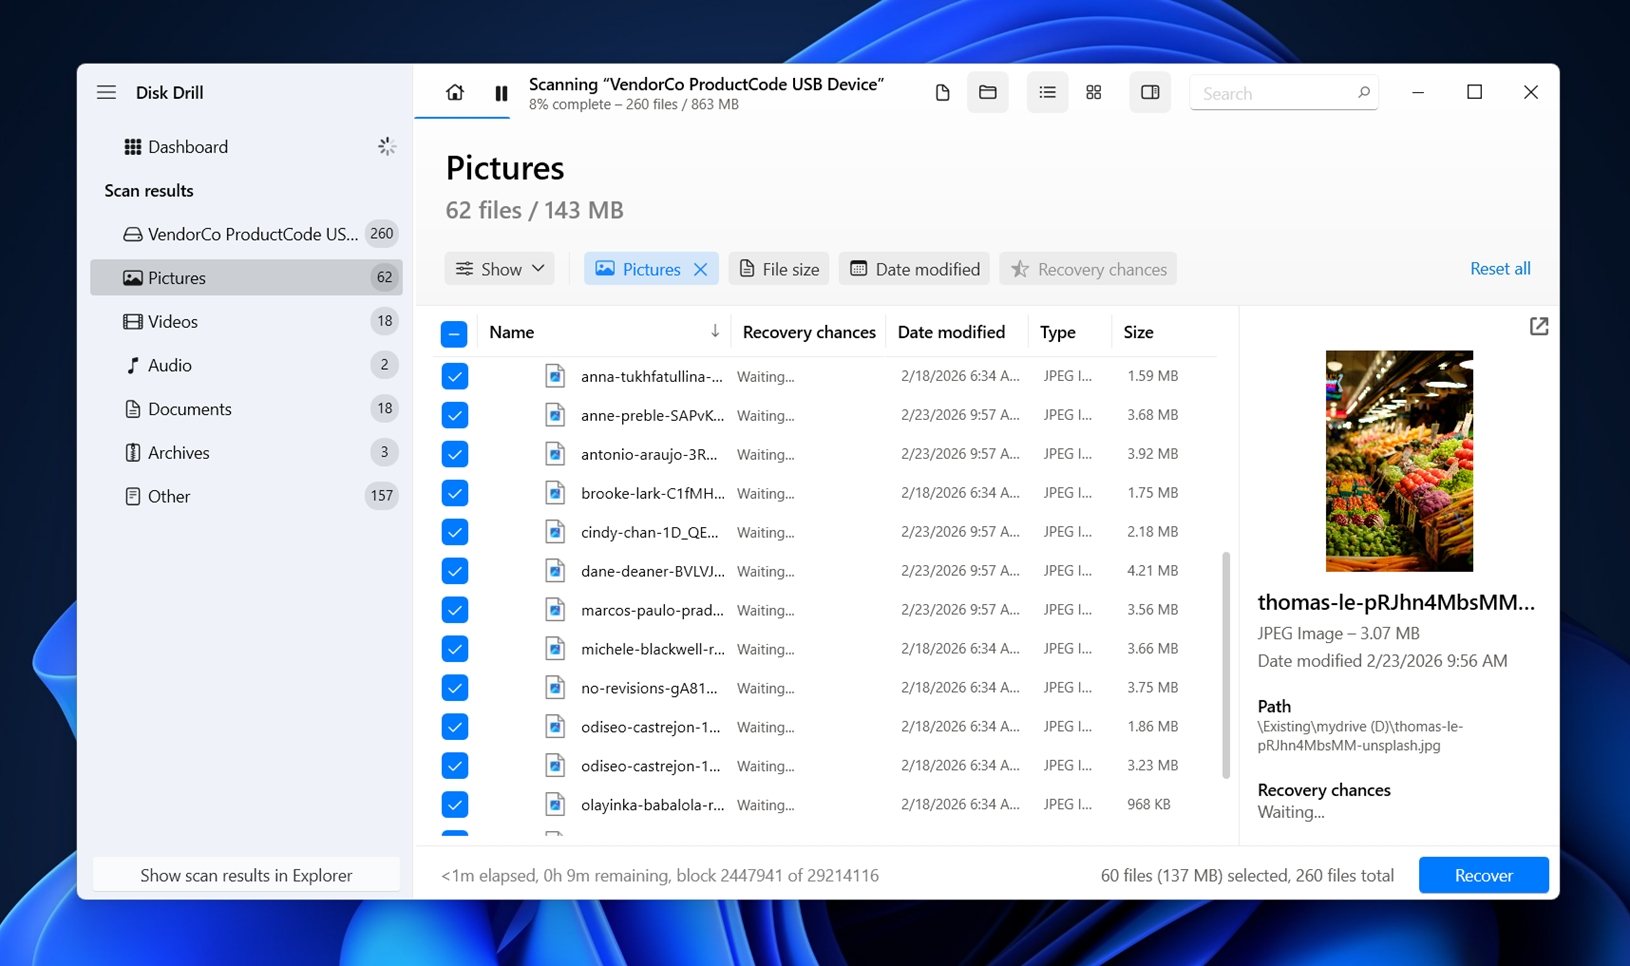1630x966 pixels.
Task: Uncheck the cindy-chan-1D_QE image
Action: click(455, 531)
